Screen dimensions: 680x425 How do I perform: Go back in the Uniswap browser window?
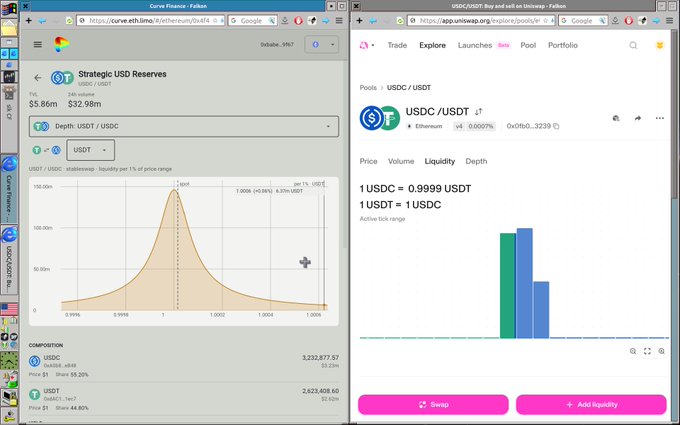373,20
